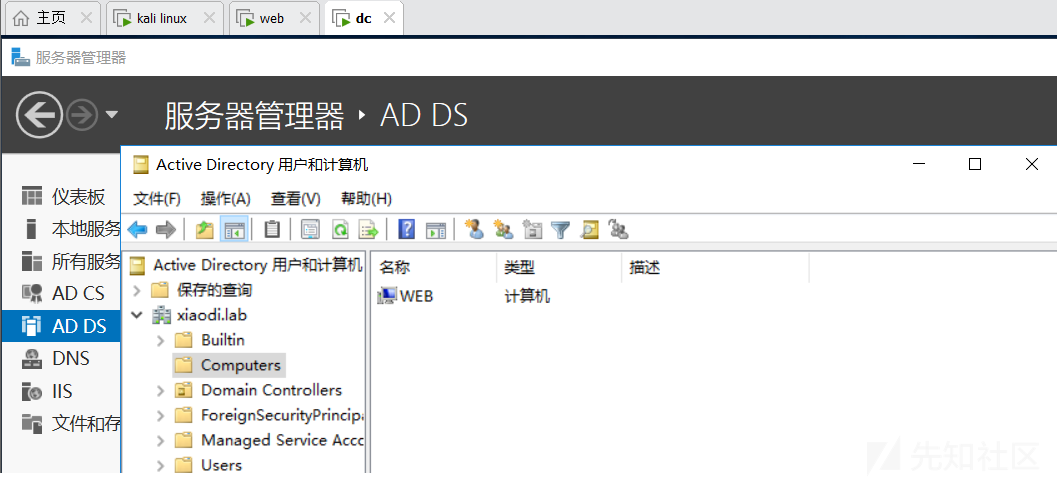Go up one level with folder icon
The height and width of the screenshot is (480, 1057).
[x=205, y=230]
